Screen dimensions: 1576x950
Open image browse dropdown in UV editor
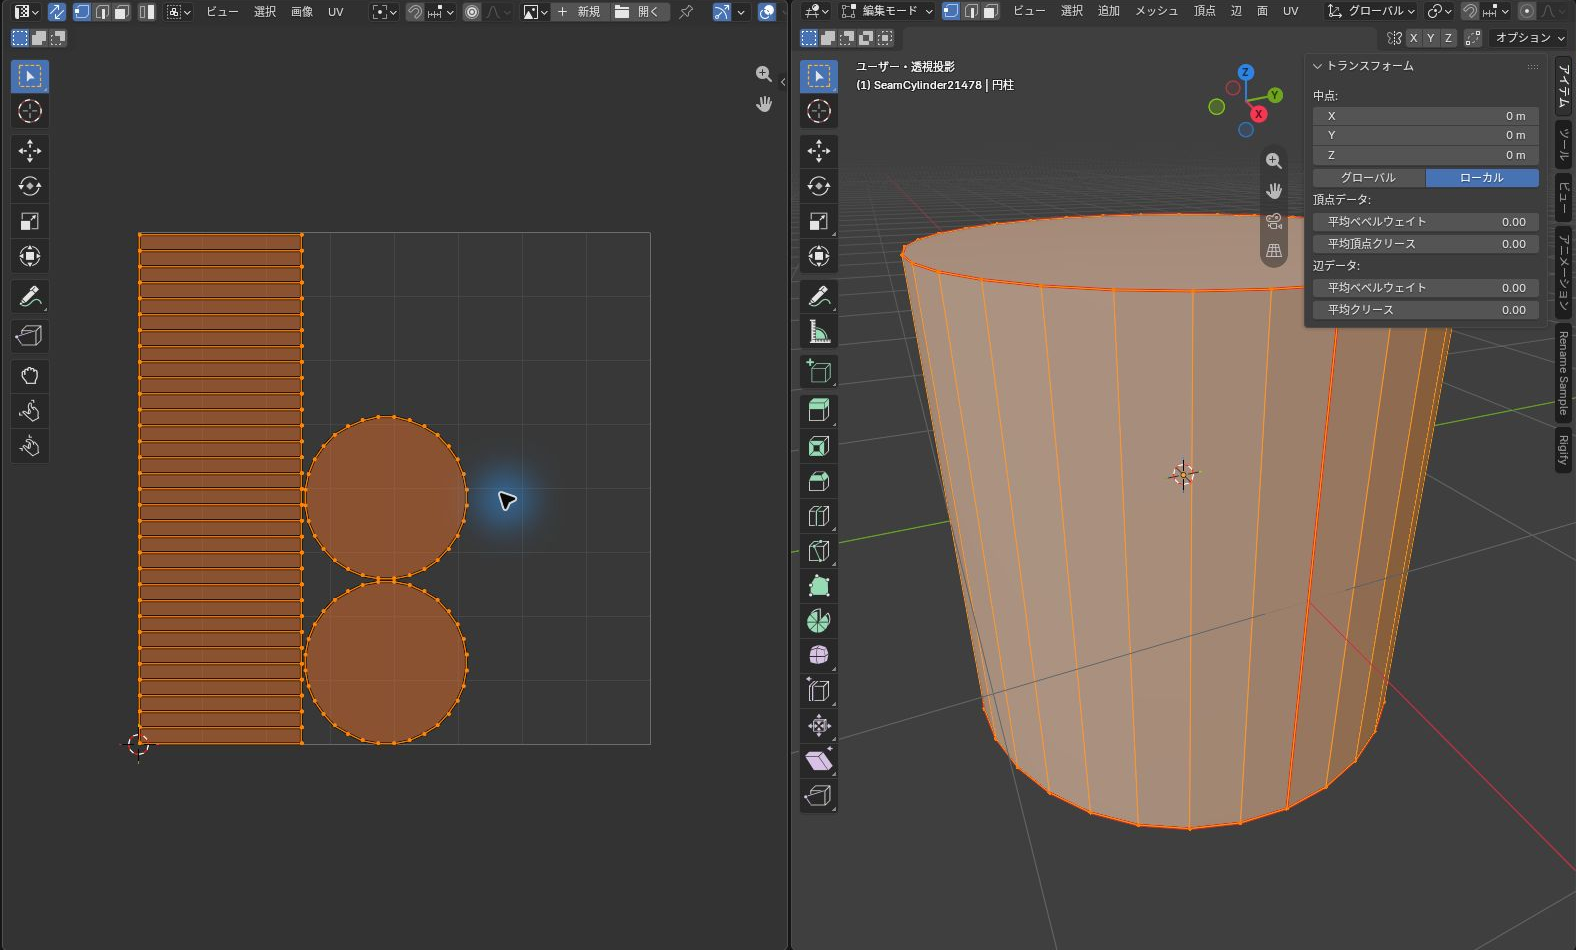point(535,12)
